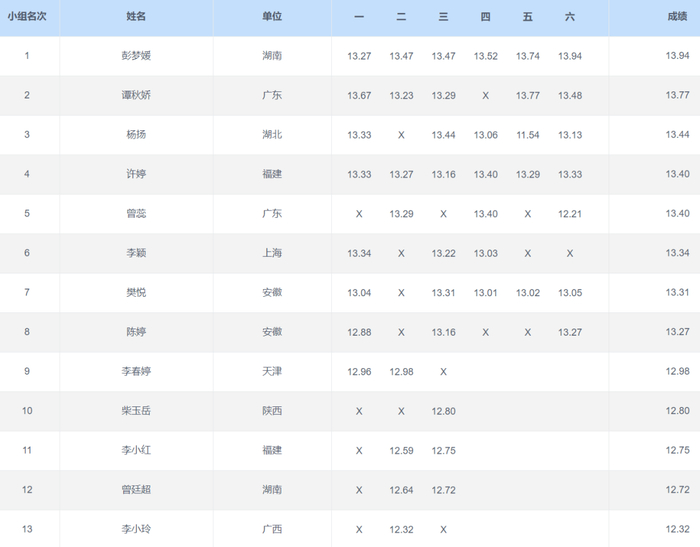Select the athlete 樊悦
The height and width of the screenshot is (547, 700).
[136, 293]
